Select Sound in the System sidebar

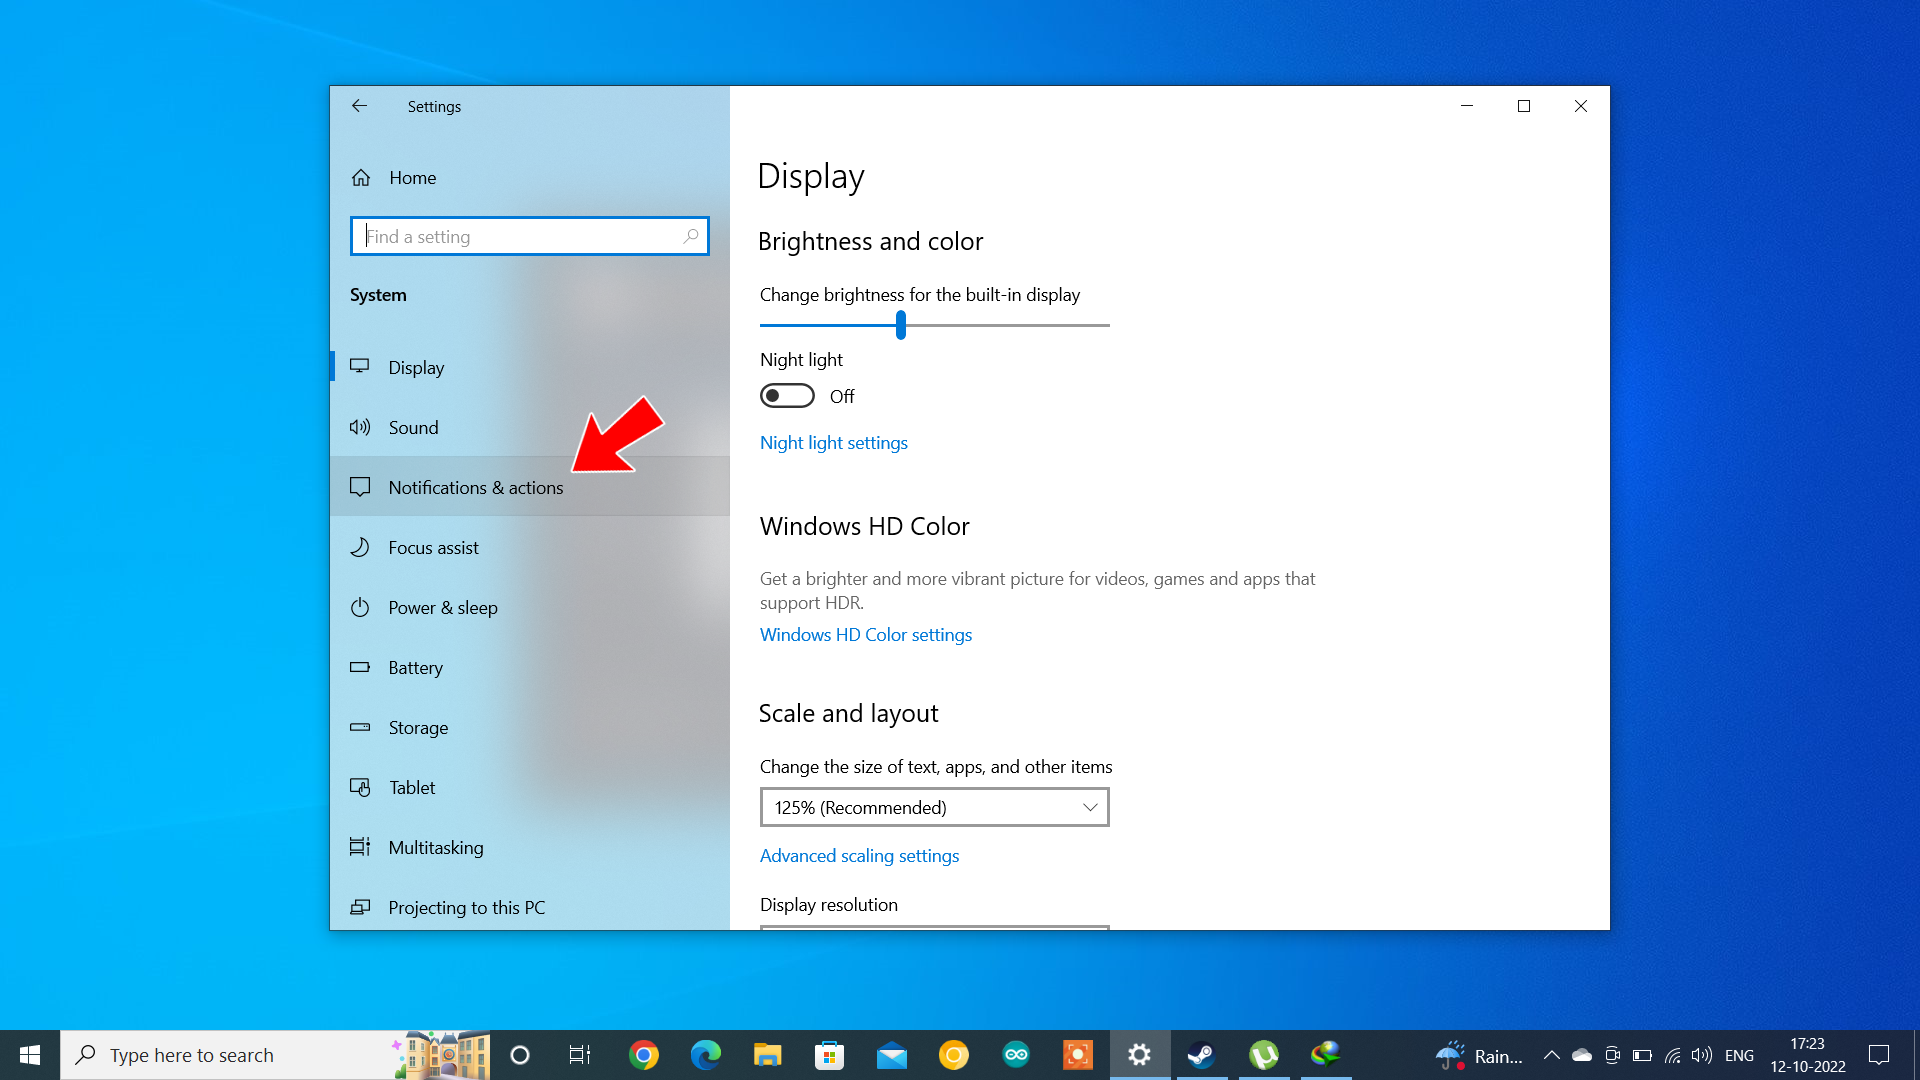[x=413, y=427]
